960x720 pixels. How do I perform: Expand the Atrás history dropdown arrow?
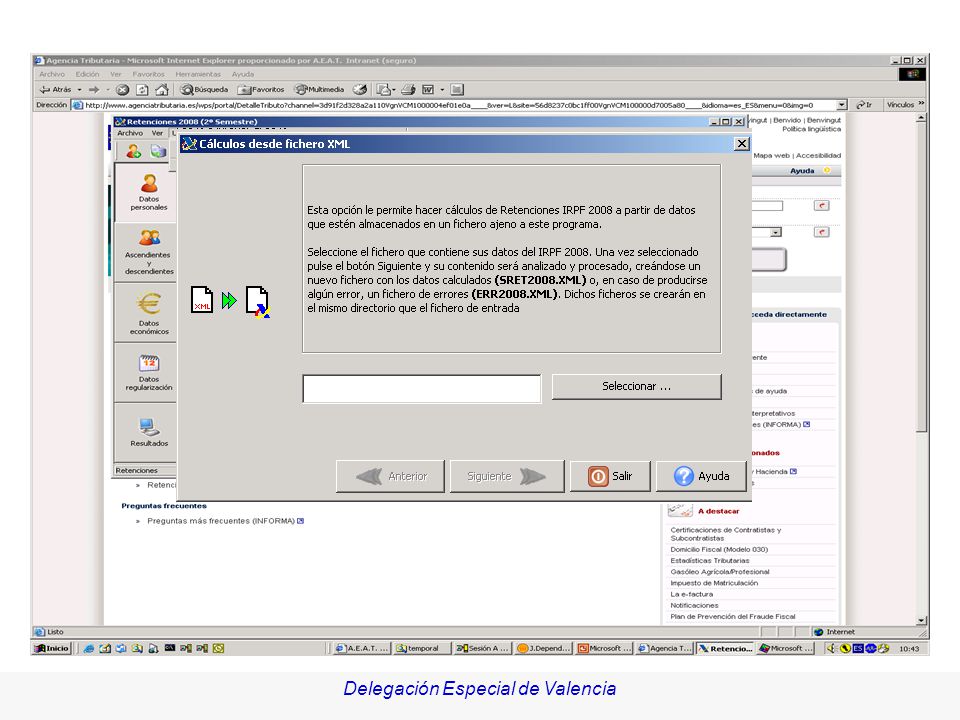pos(80,90)
